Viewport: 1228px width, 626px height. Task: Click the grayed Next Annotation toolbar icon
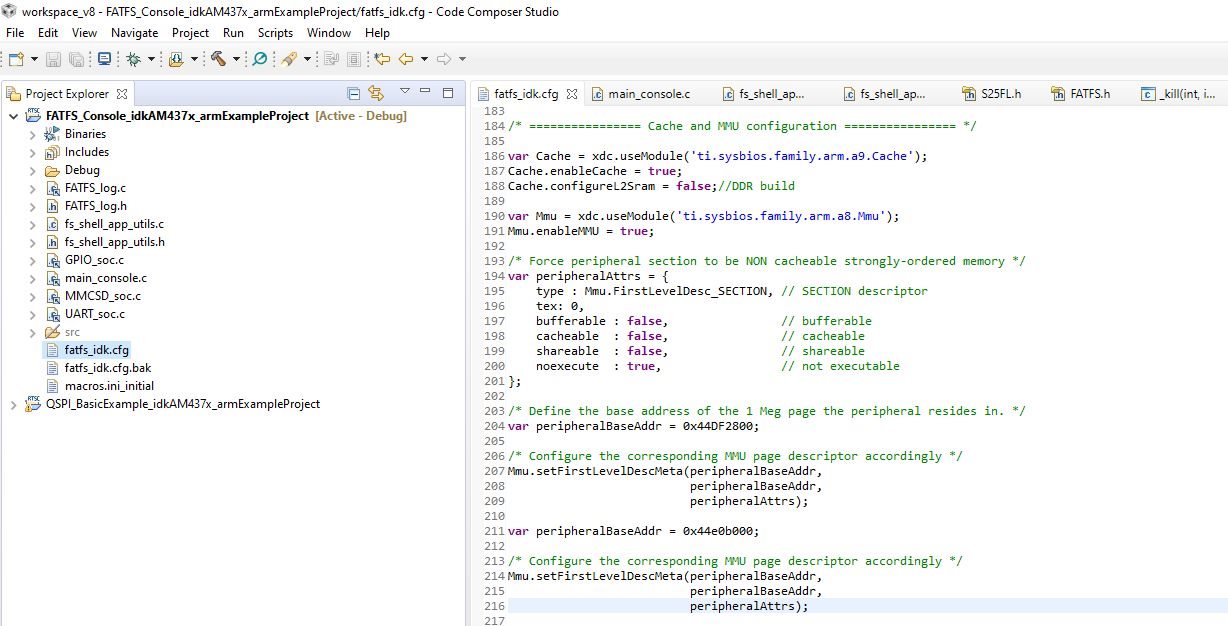(331, 59)
